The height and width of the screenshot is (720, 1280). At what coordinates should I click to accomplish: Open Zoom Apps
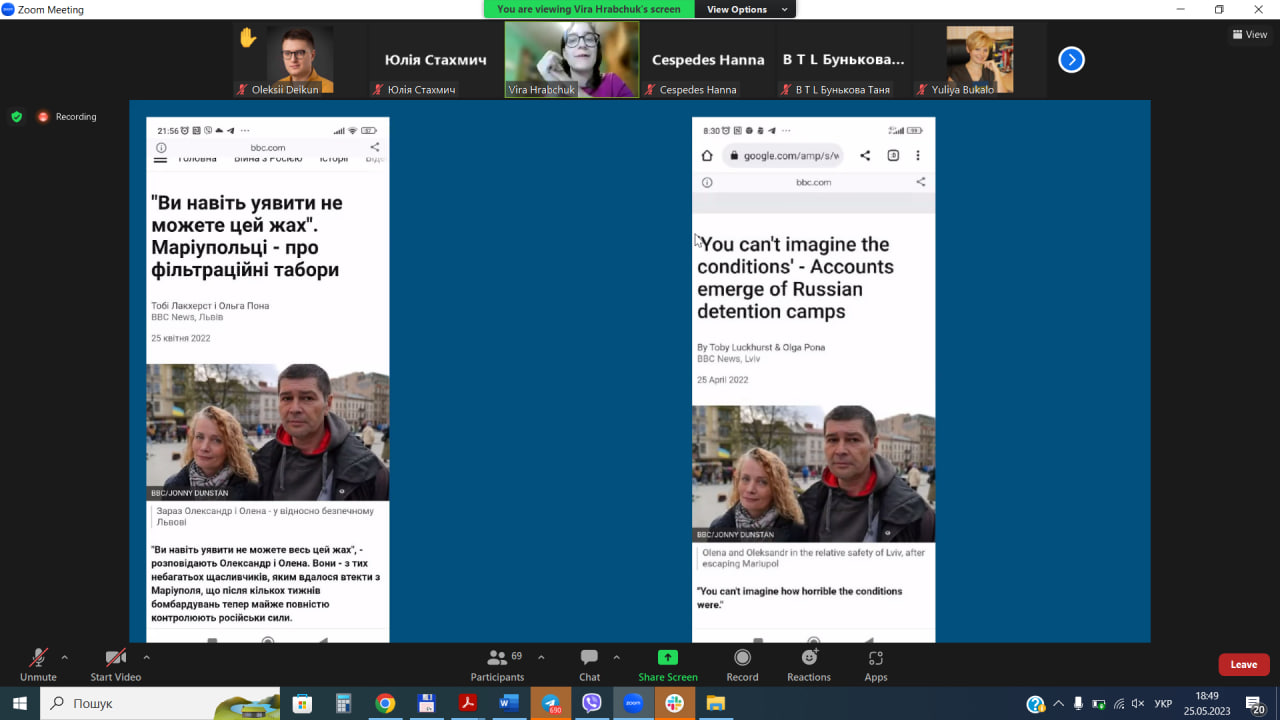(x=876, y=664)
